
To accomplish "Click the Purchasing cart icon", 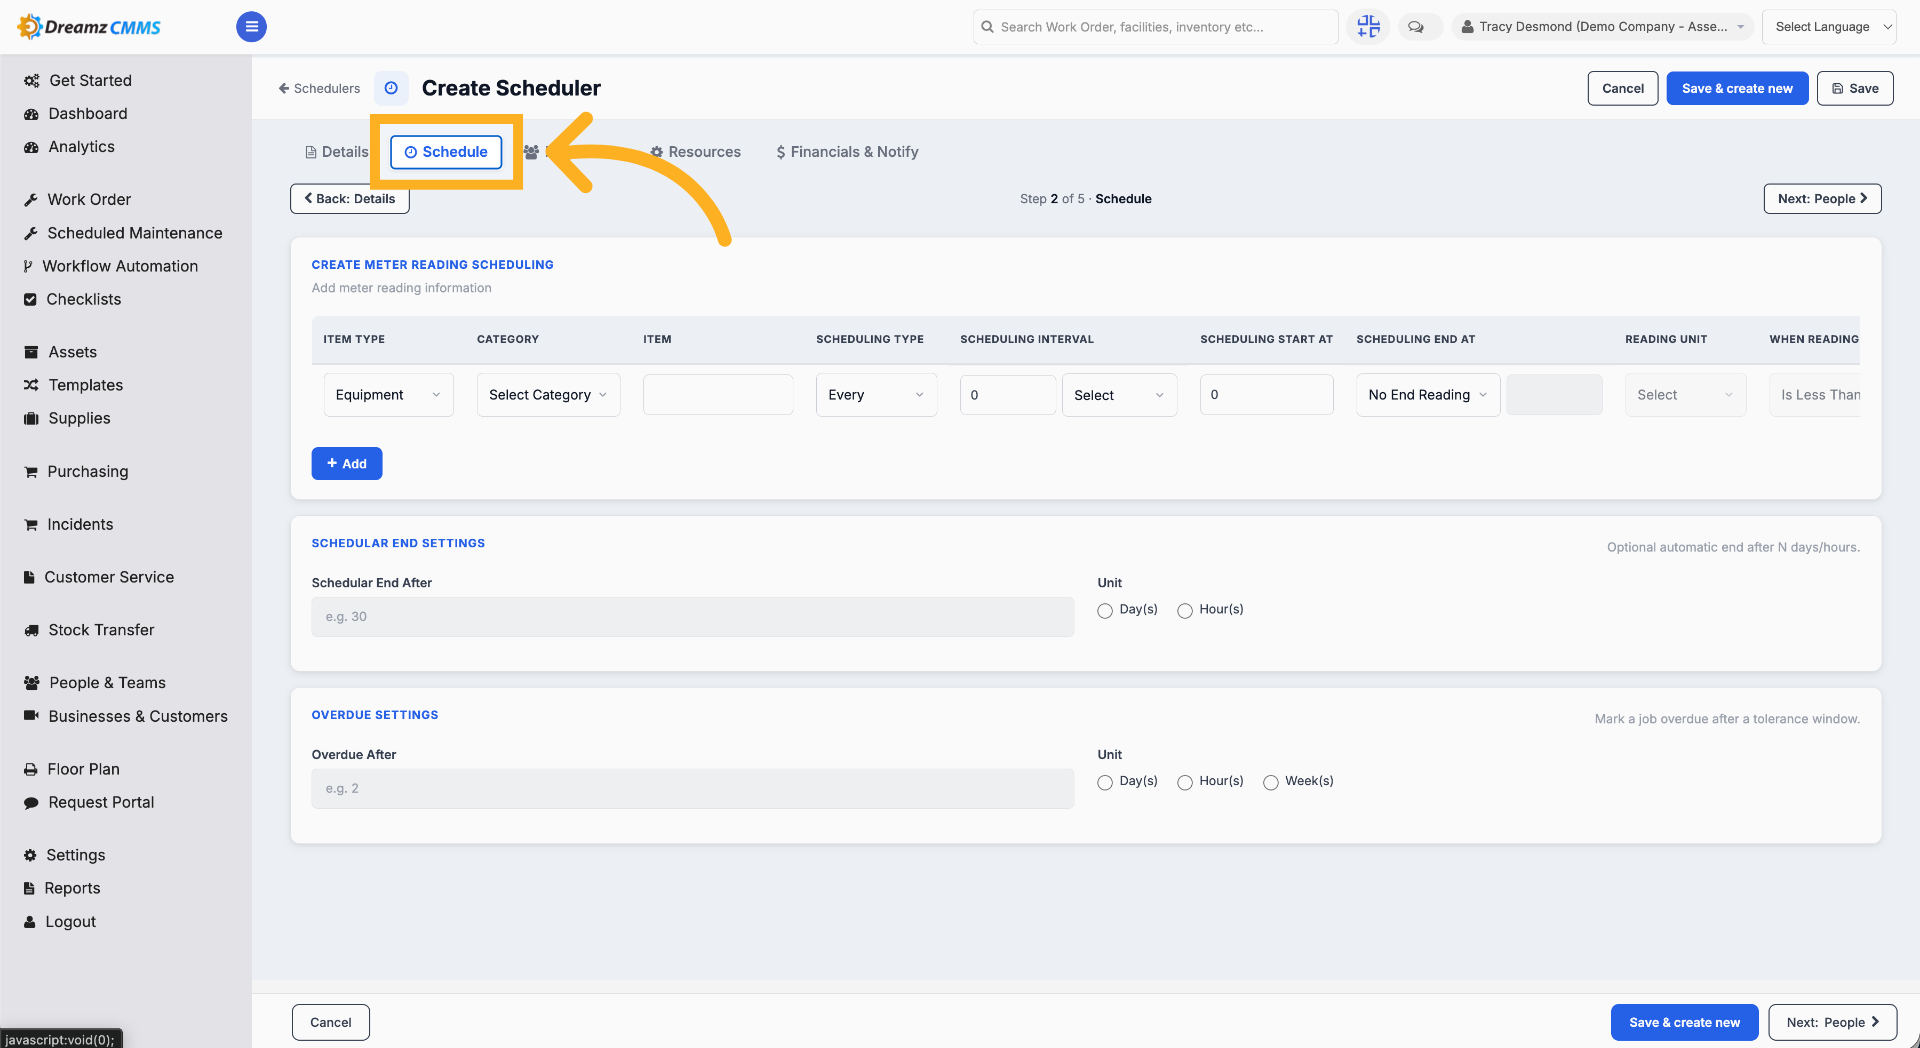I will click(31, 472).
